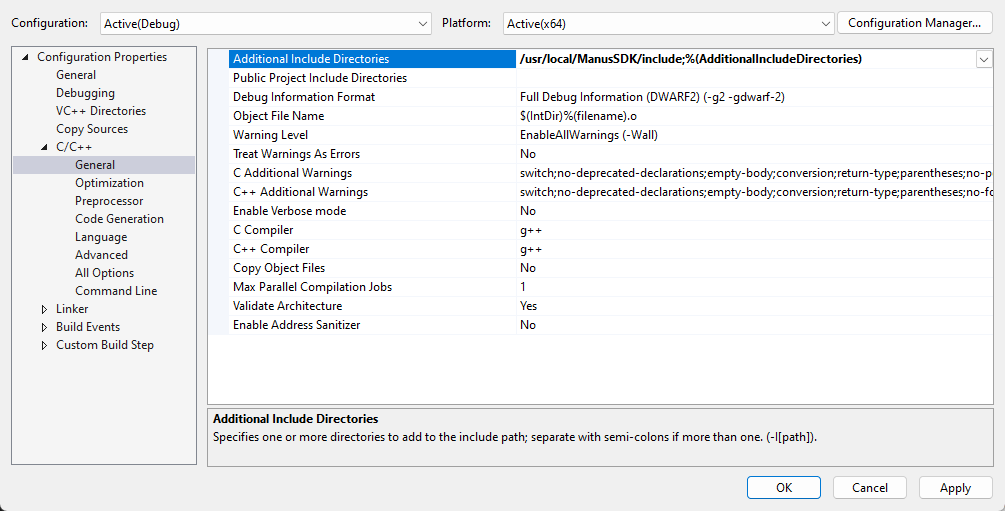Collapse the C/C++ tree node
This screenshot has width=1005, height=511.
point(44,147)
